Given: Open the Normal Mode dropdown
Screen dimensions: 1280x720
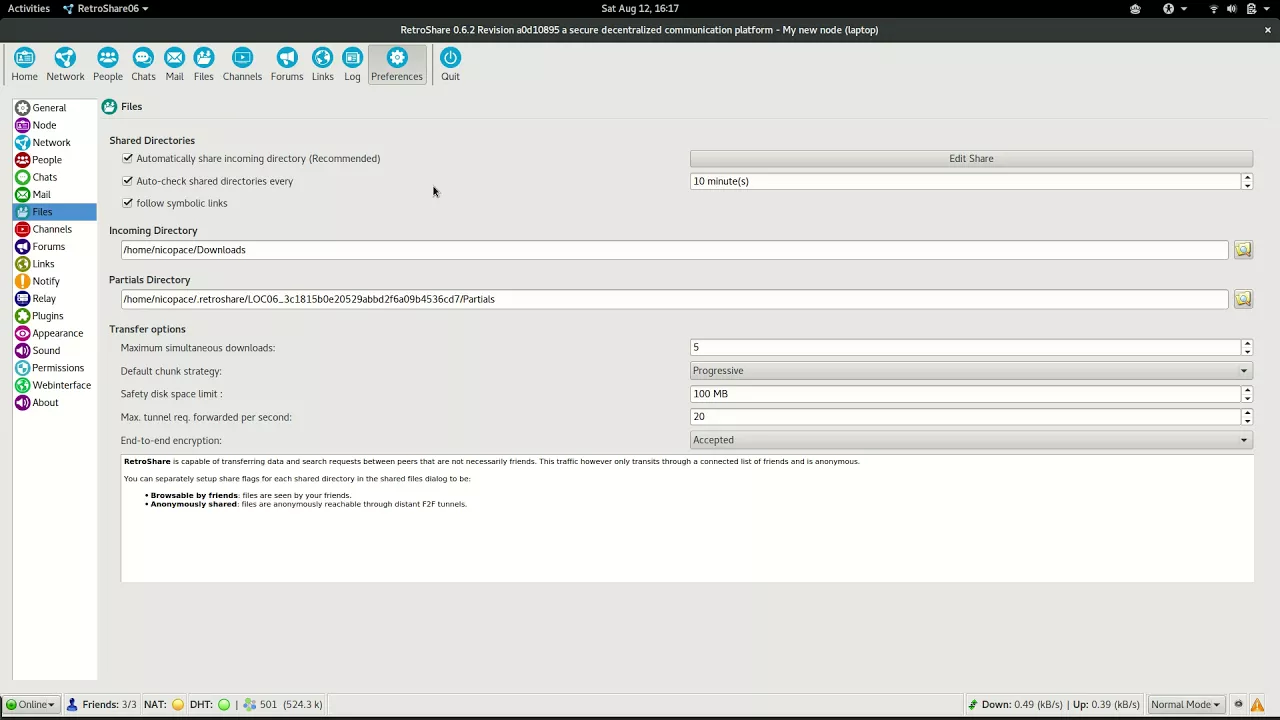Looking at the screenshot, I should point(1185,704).
